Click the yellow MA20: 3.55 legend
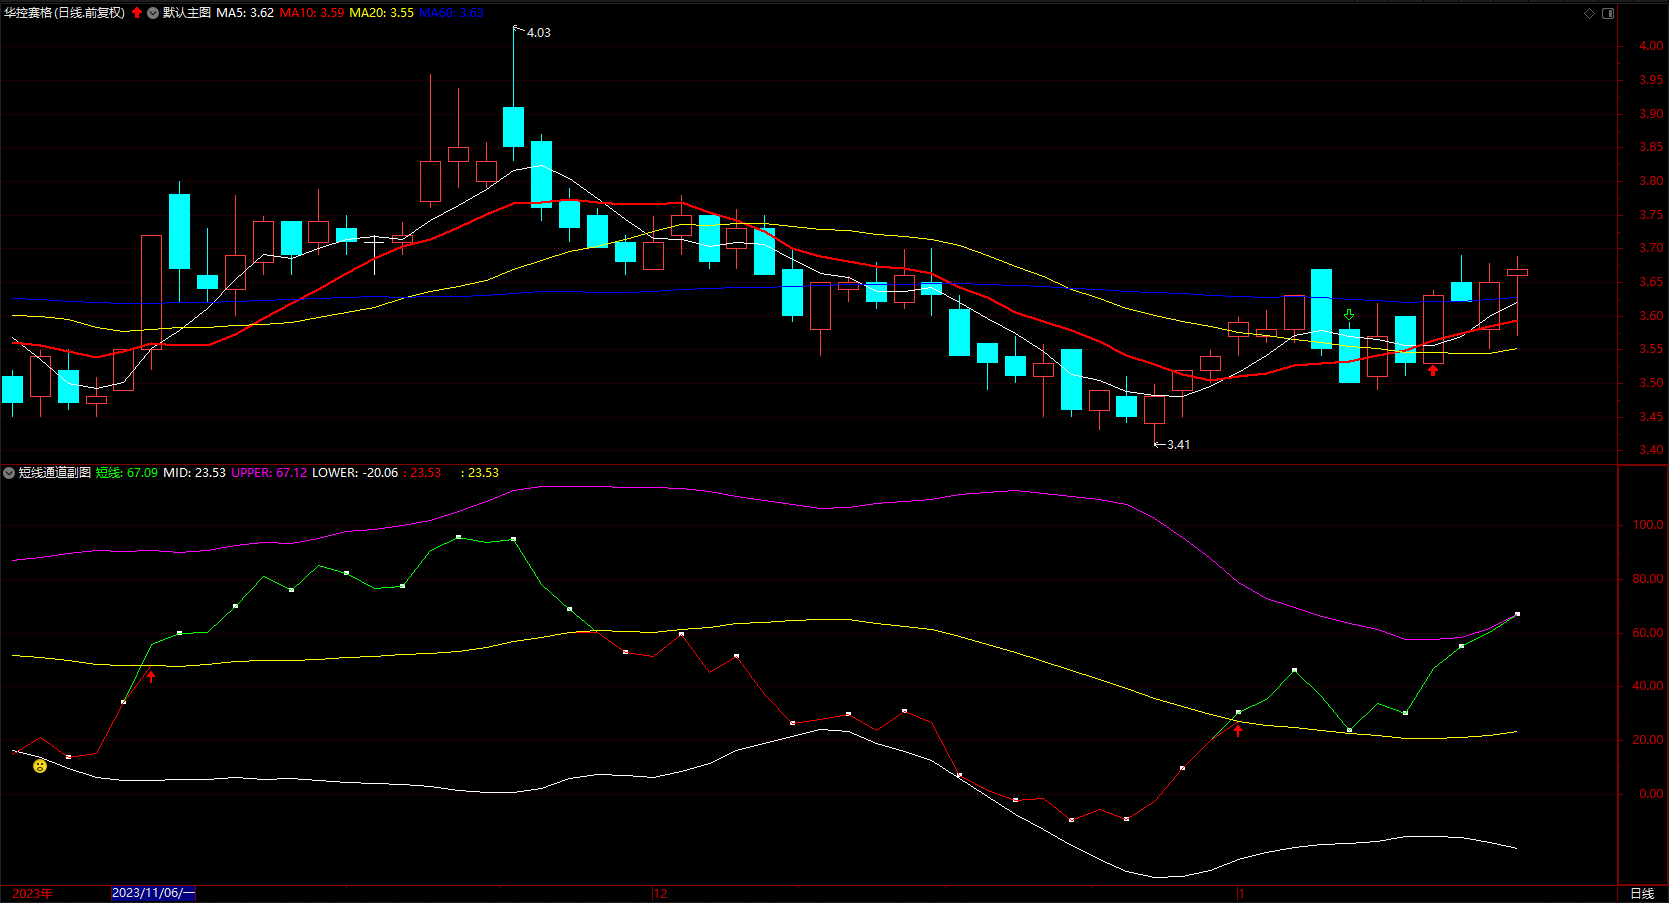The image size is (1669, 903). point(381,13)
